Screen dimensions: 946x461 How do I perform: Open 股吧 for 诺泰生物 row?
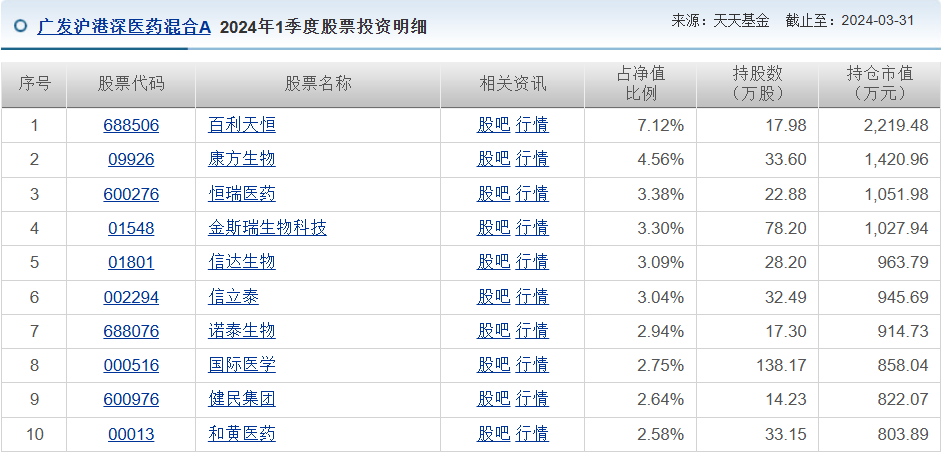[494, 331]
